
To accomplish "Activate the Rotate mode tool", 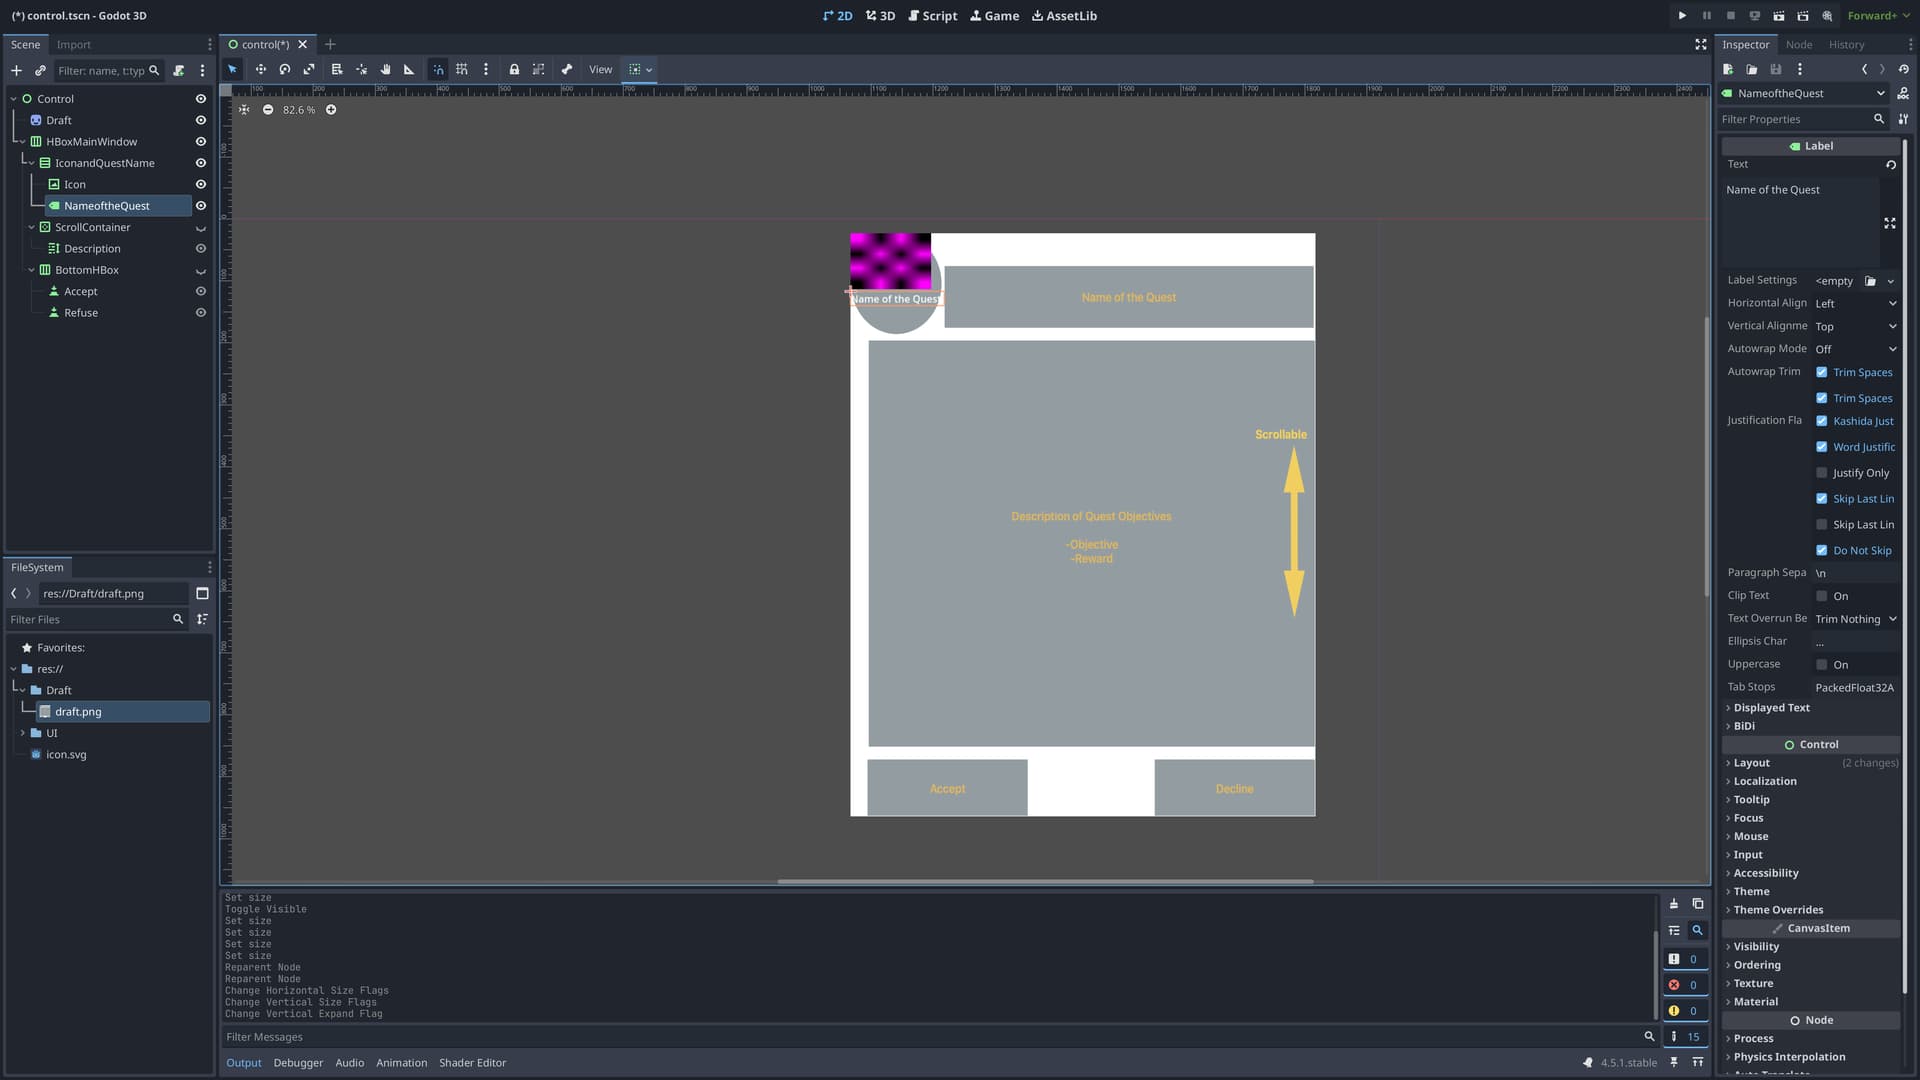I will pyautogui.click(x=285, y=69).
